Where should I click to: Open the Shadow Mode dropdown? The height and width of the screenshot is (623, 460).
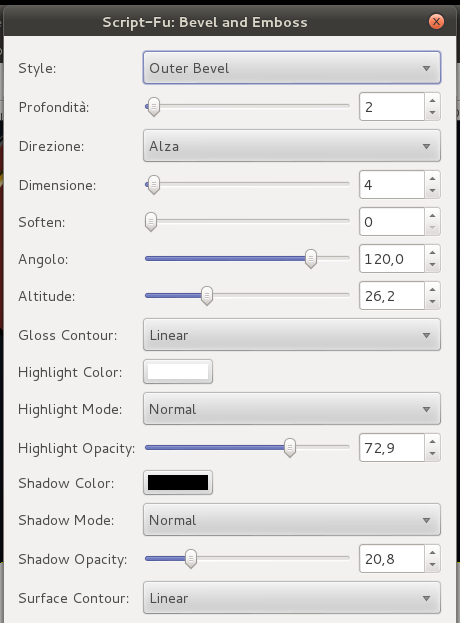(x=292, y=520)
